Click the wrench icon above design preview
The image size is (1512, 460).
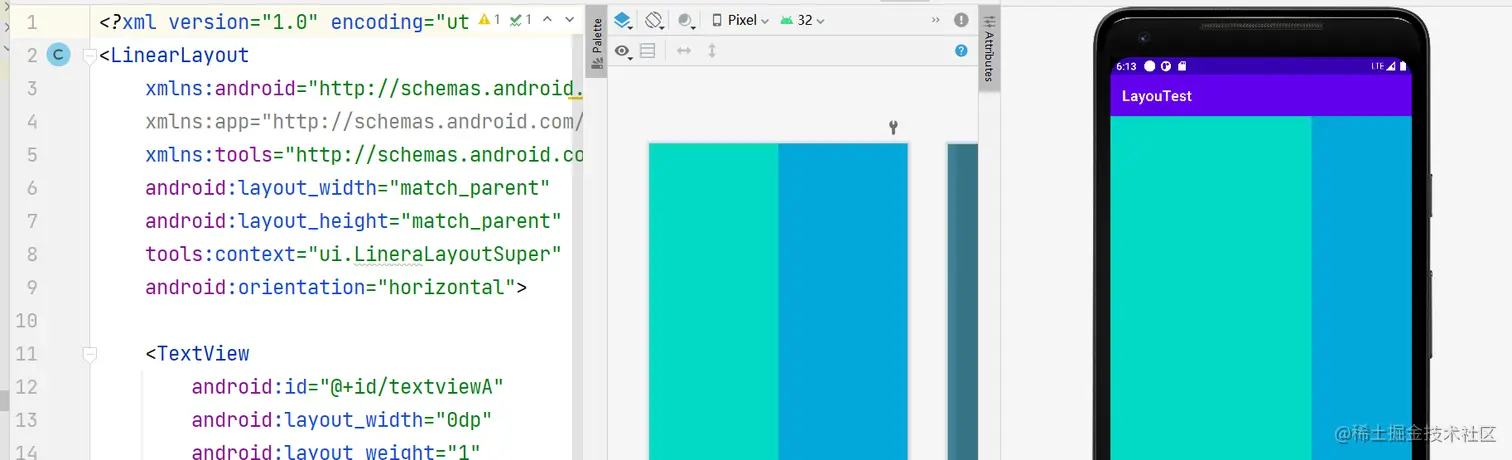pyautogui.click(x=893, y=127)
